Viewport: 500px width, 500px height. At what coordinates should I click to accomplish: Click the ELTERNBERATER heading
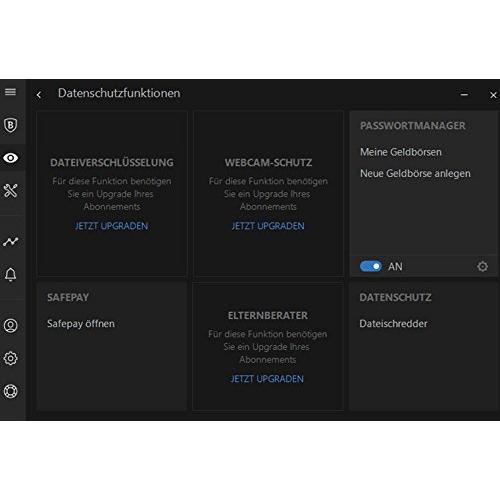[268, 315]
